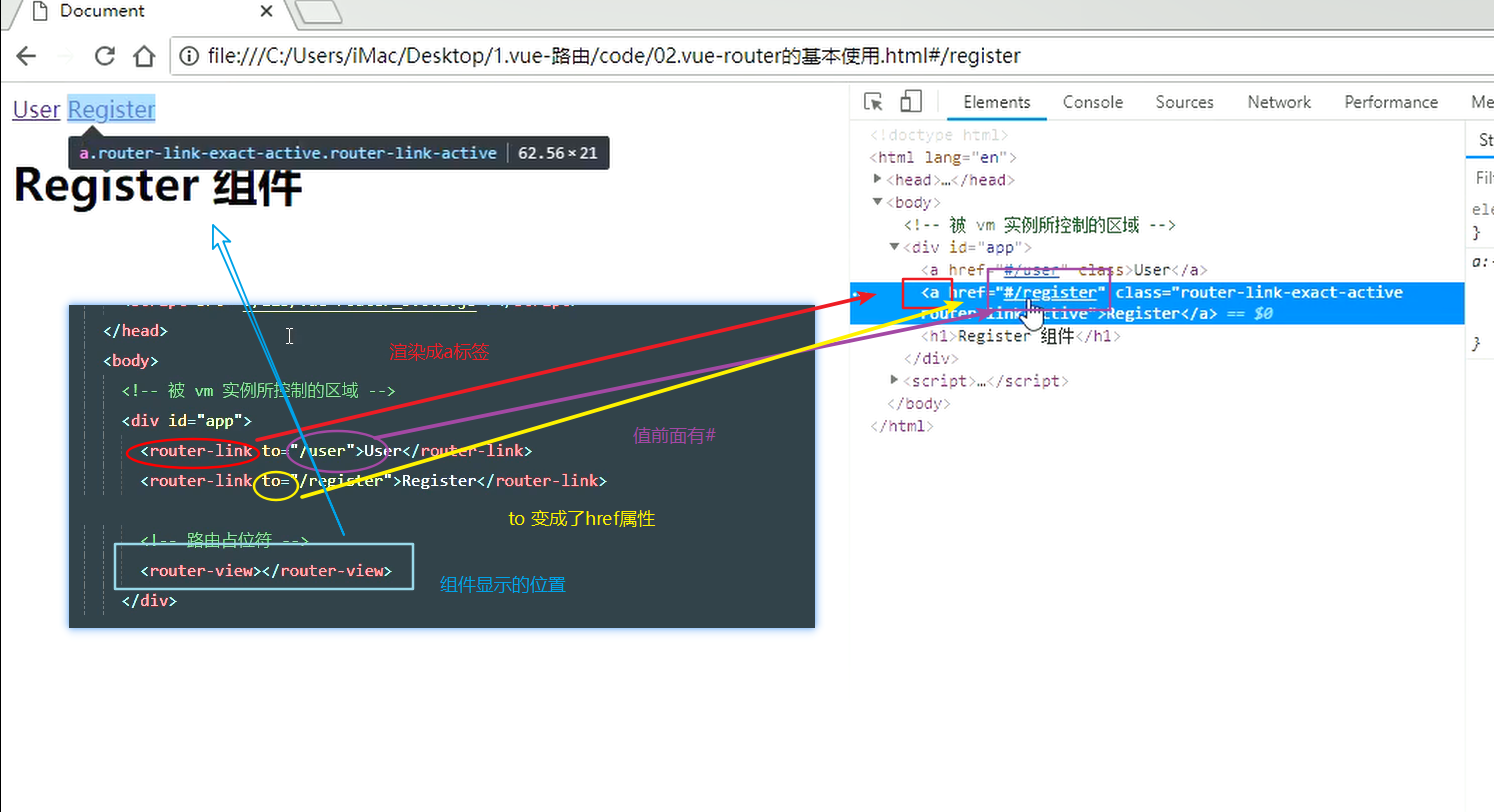Image resolution: width=1494 pixels, height=812 pixels.
Task: Click the DOM comment about vm 实例
Action: pyautogui.click(x=1040, y=225)
